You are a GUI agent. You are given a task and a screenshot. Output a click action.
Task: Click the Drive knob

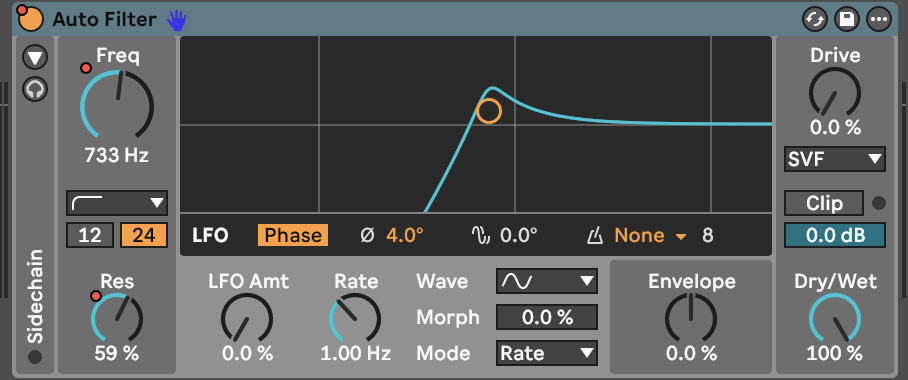click(834, 92)
